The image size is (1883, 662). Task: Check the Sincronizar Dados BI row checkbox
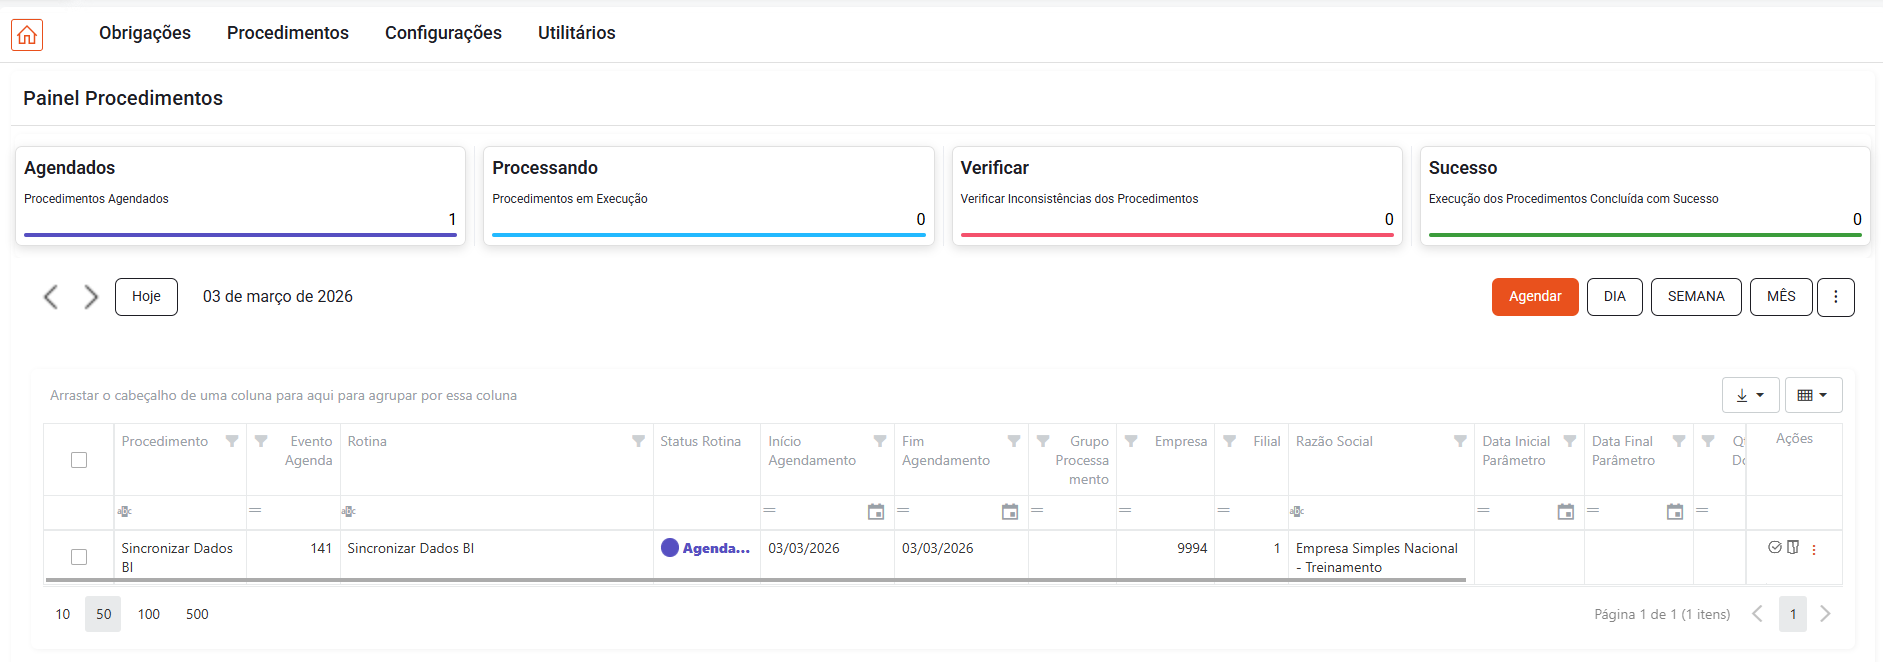tap(79, 557)
